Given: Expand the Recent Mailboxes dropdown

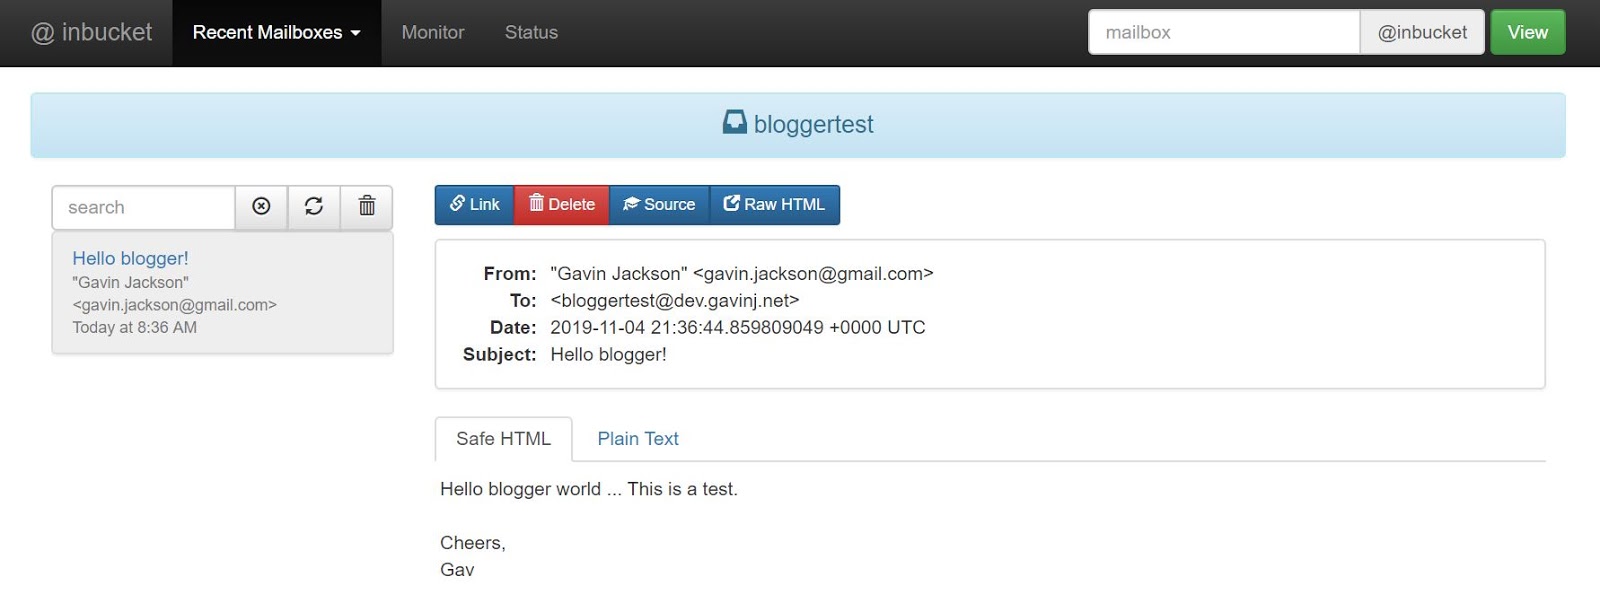Looking at the screenshot, I should tap(277, 33).
